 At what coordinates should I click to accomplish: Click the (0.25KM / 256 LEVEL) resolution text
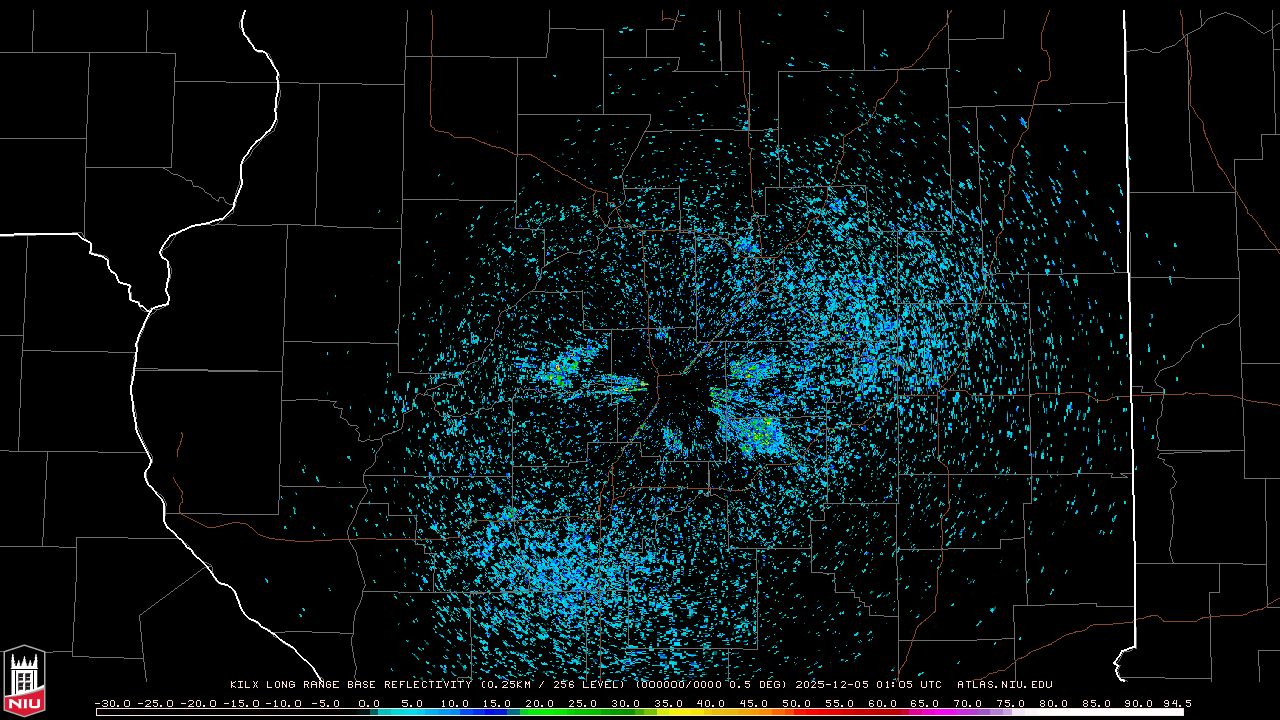pos(553,685)
